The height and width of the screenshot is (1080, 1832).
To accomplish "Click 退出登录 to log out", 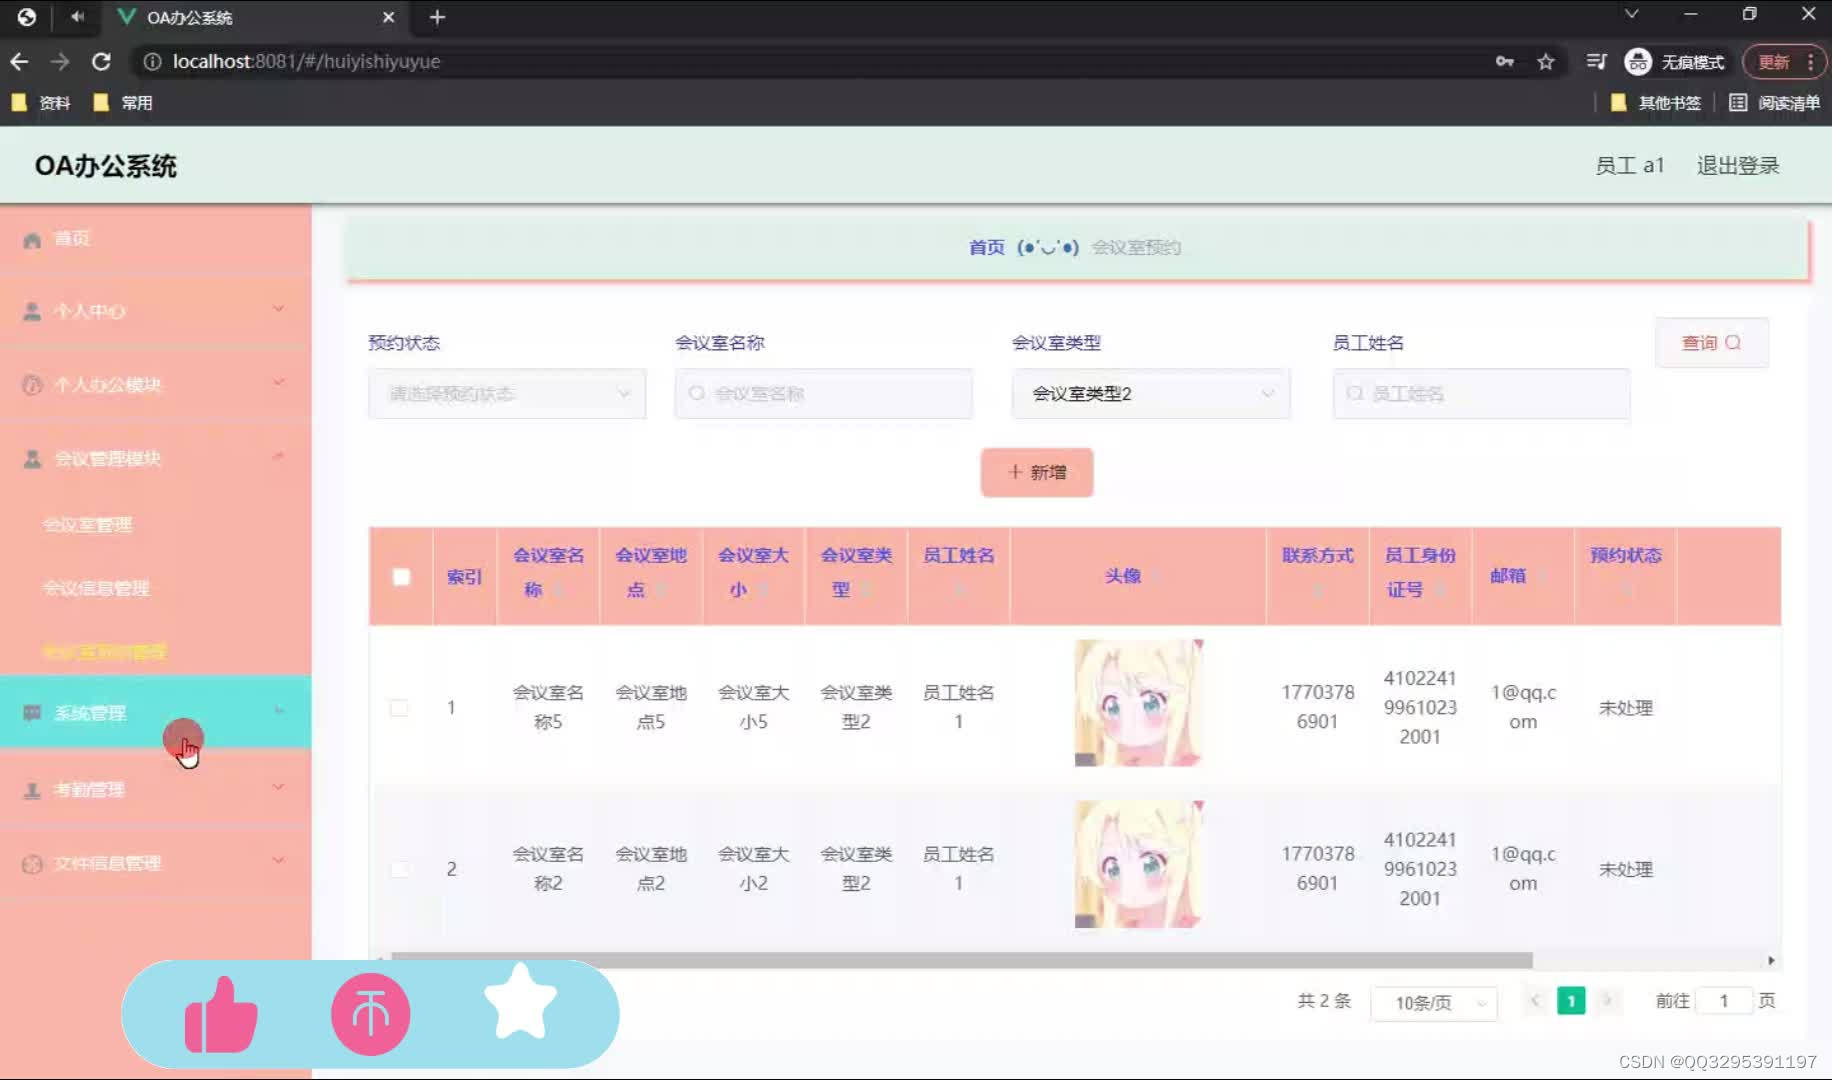I will (x=1738, y=165).
